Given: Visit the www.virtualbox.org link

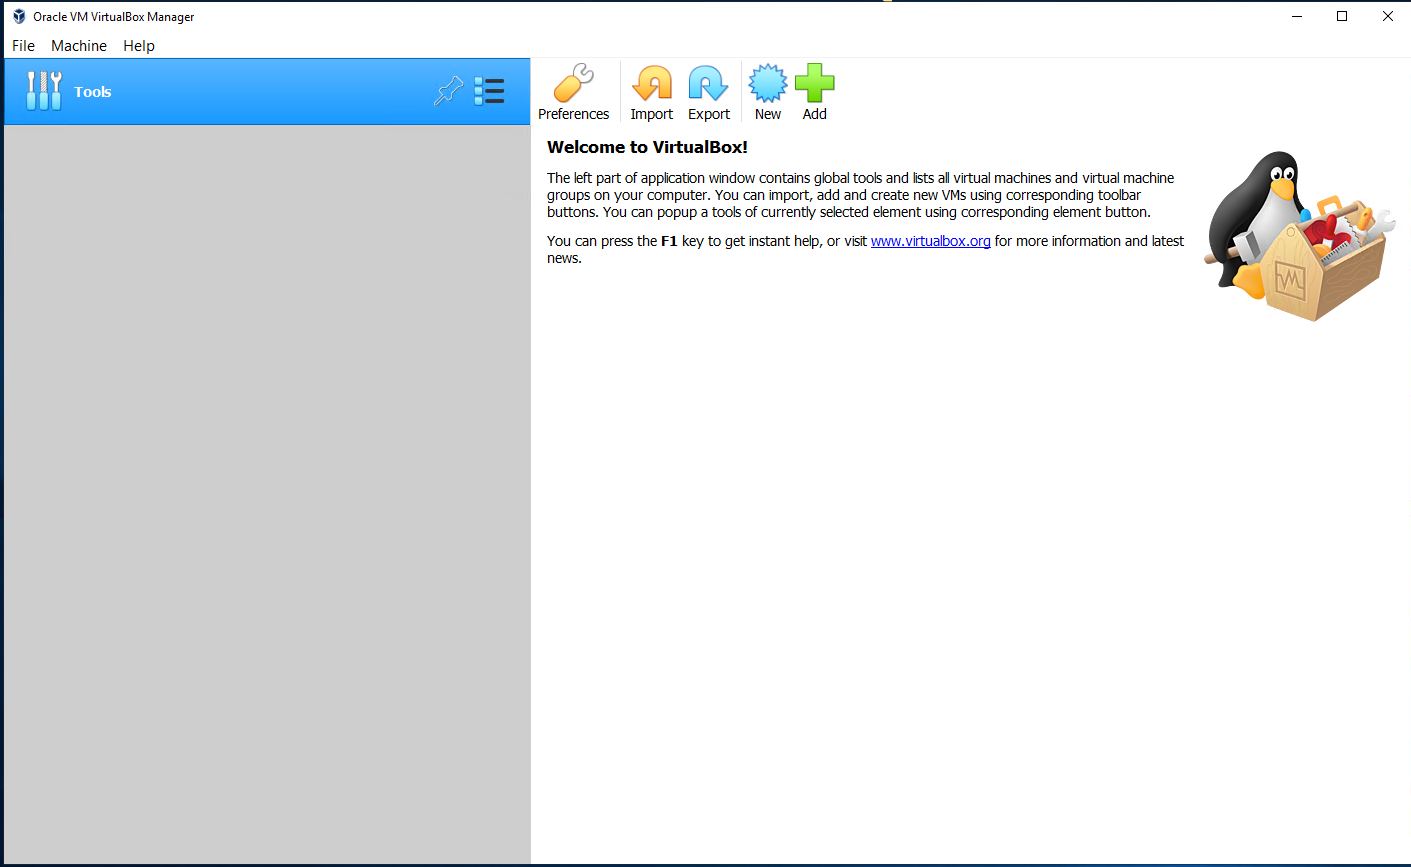Looking at the screenshot, I should (x=931, y=241).
